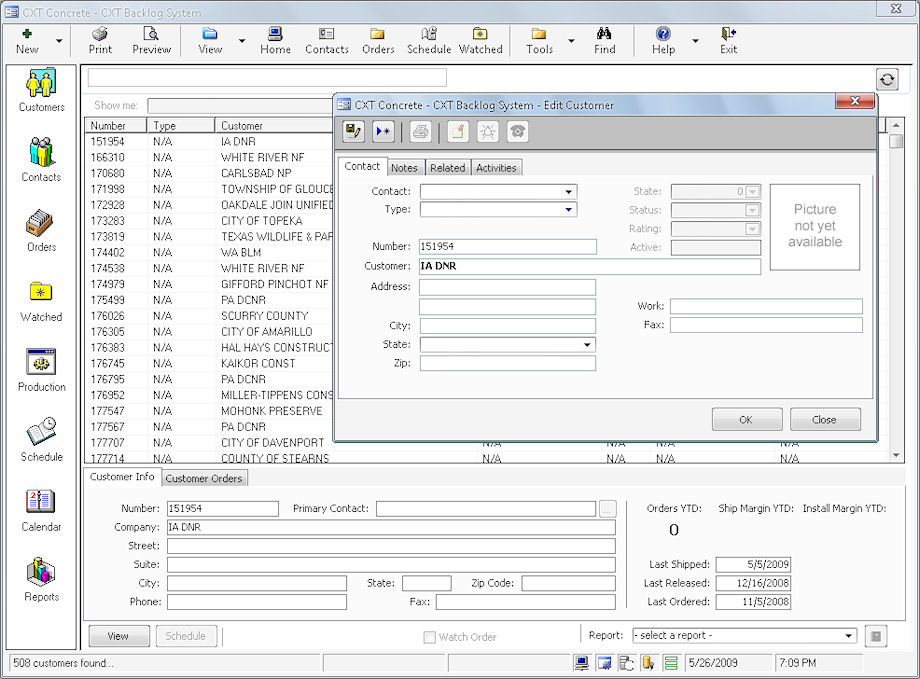Click the Close button in the dialog
This screenshot has height=679, width=920.
tap(824, 420)
